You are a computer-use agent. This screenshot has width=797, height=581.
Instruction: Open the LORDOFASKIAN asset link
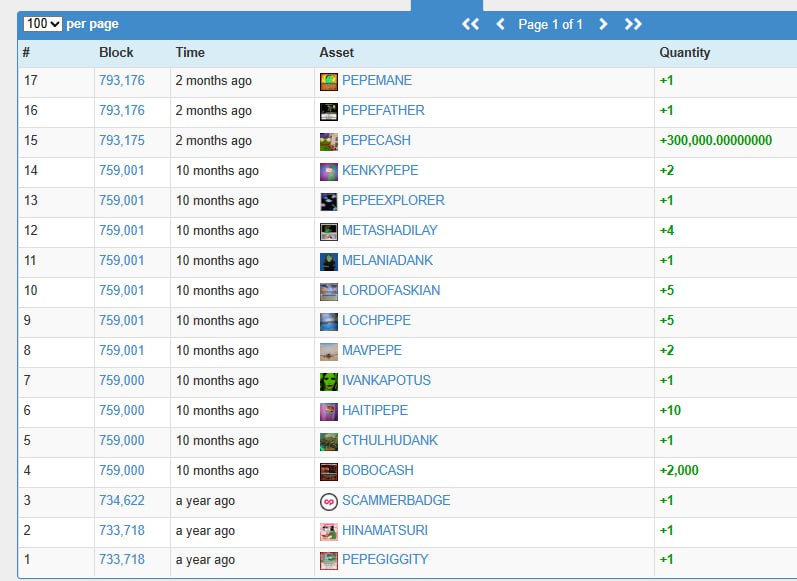391,290
